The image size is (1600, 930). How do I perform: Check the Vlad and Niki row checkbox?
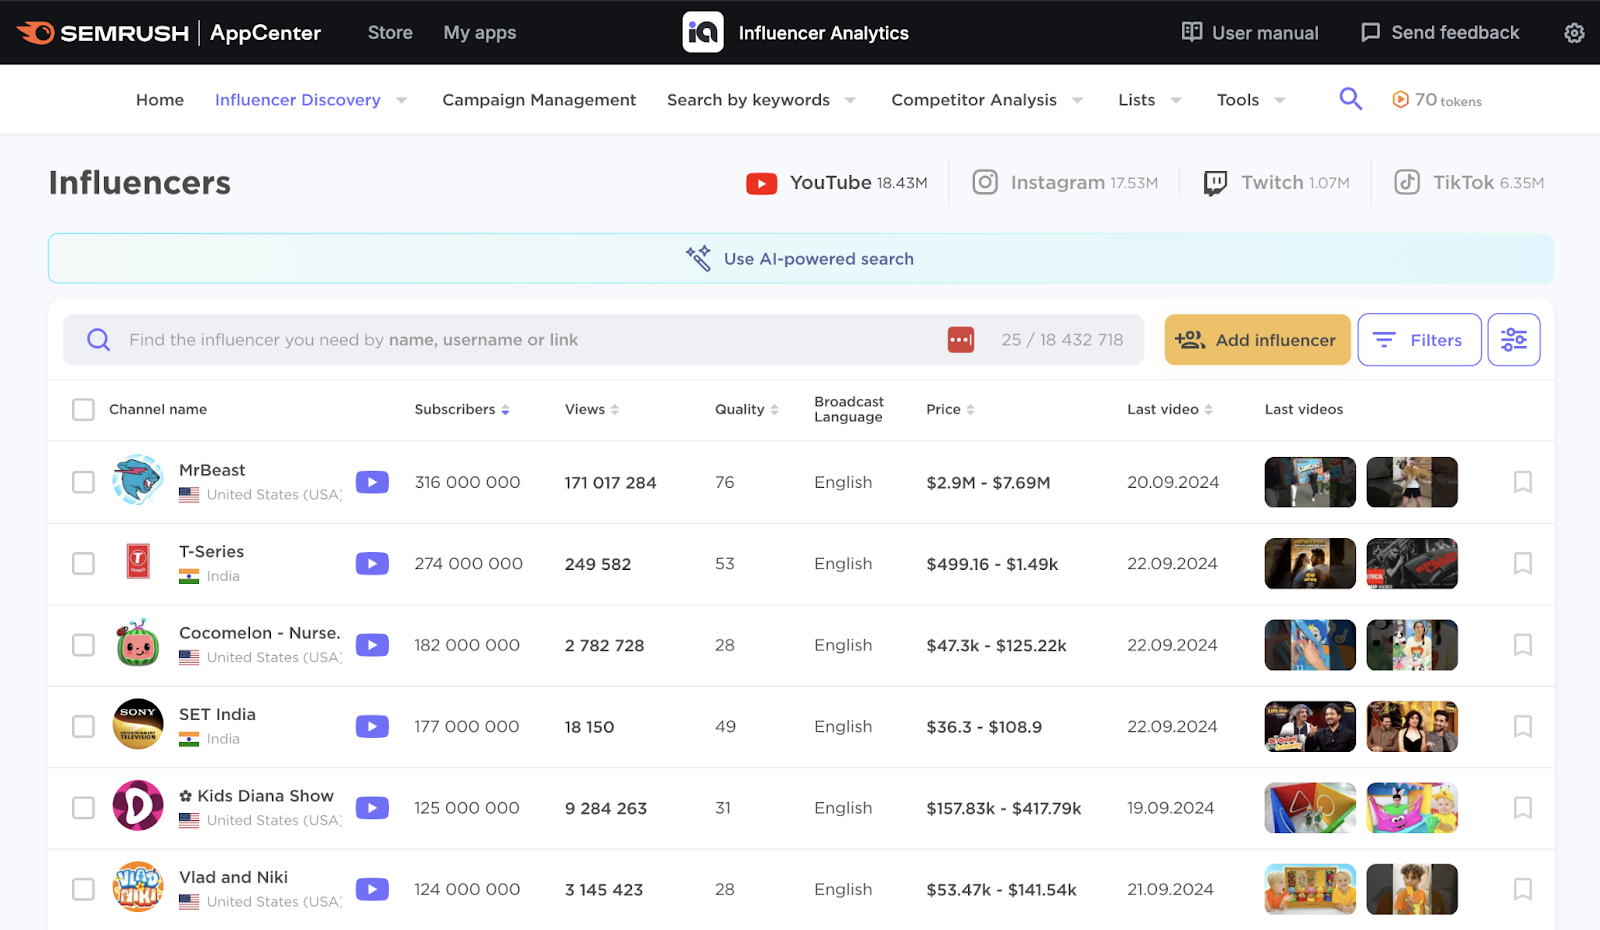tap(83, 889)
